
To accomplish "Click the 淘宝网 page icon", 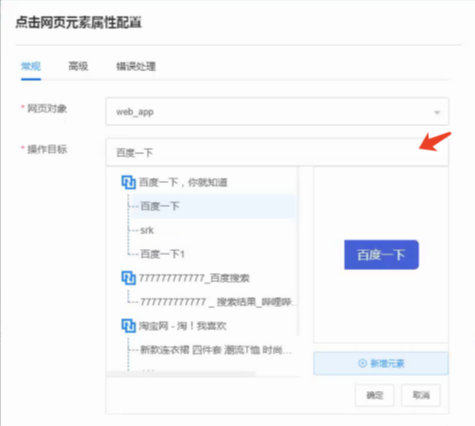I will (128, 325).
